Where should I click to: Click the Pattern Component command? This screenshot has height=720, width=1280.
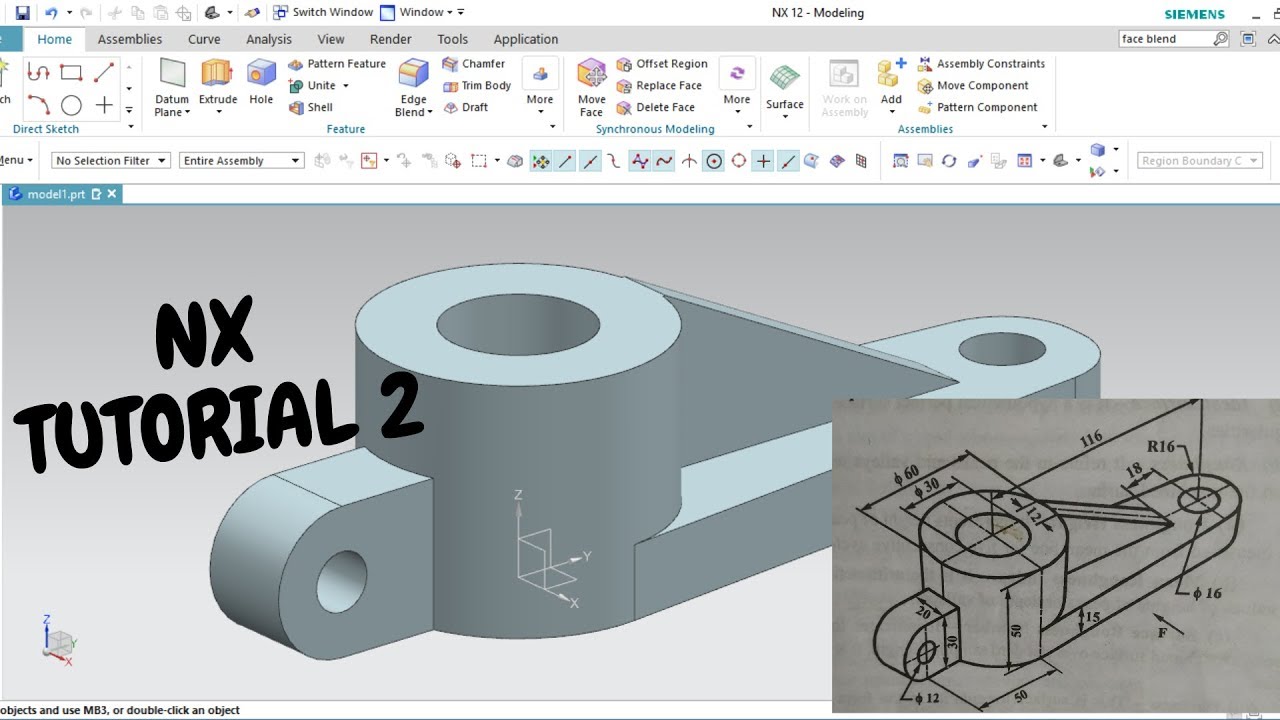pos(977,108)
